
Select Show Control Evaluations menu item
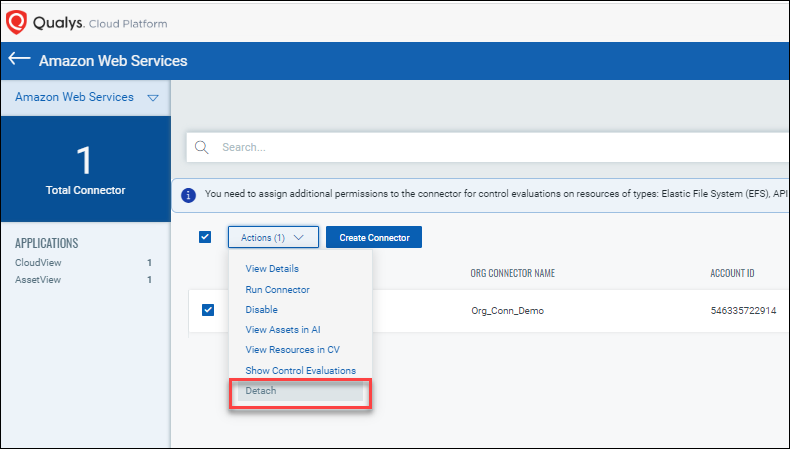click(300, 371)
